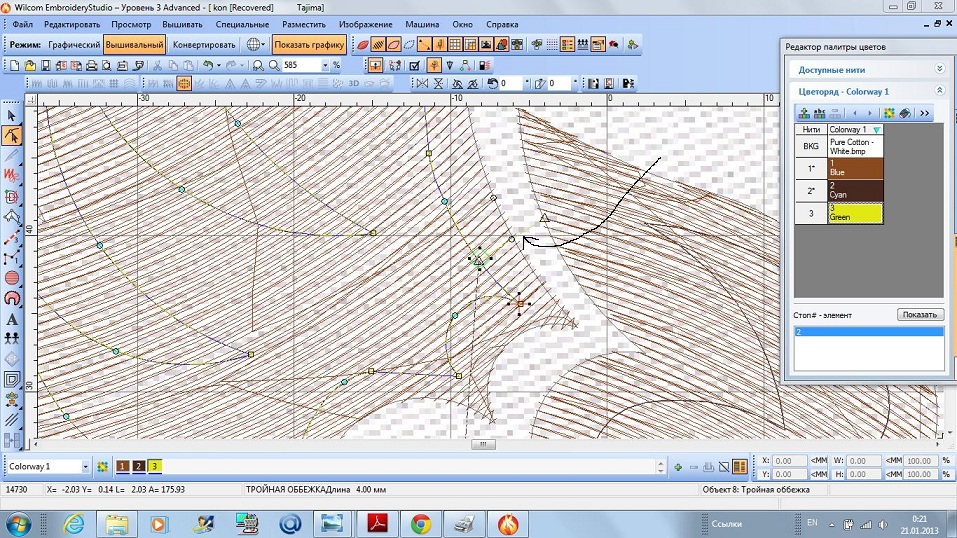Click the Конвертировать button

tap(204, 44)
